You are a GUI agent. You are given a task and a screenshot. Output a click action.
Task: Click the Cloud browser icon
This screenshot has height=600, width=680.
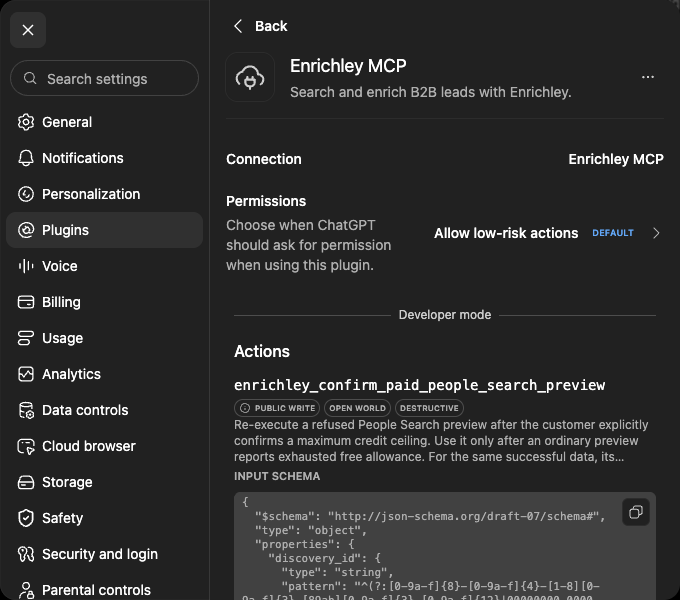pyautogui.click(x=26, y=446)
